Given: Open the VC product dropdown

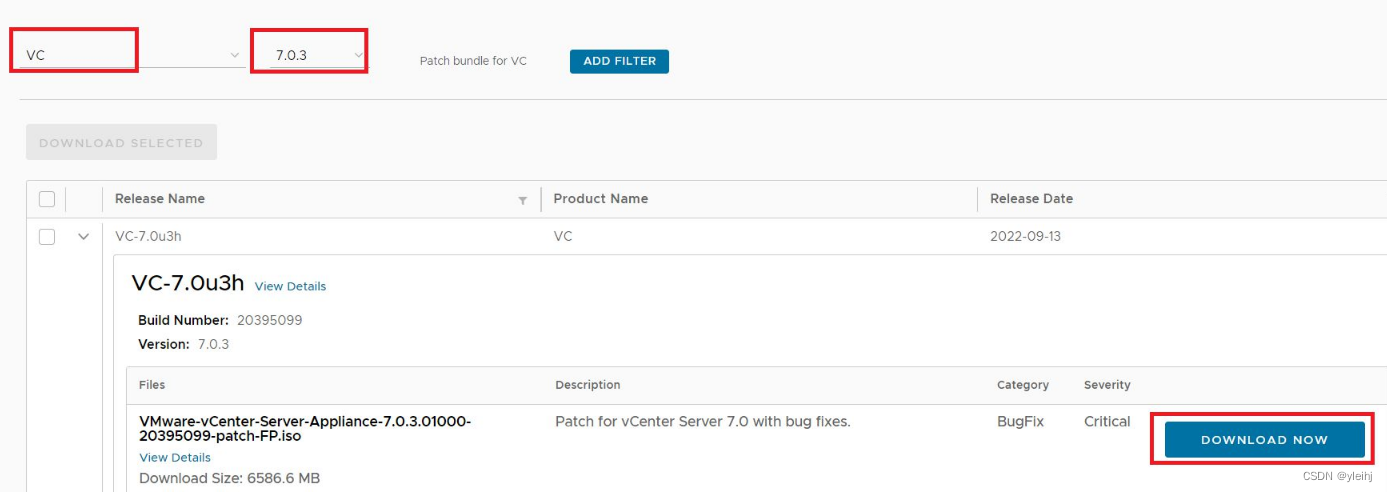Looking at the screenshot, I should point(130,55).
